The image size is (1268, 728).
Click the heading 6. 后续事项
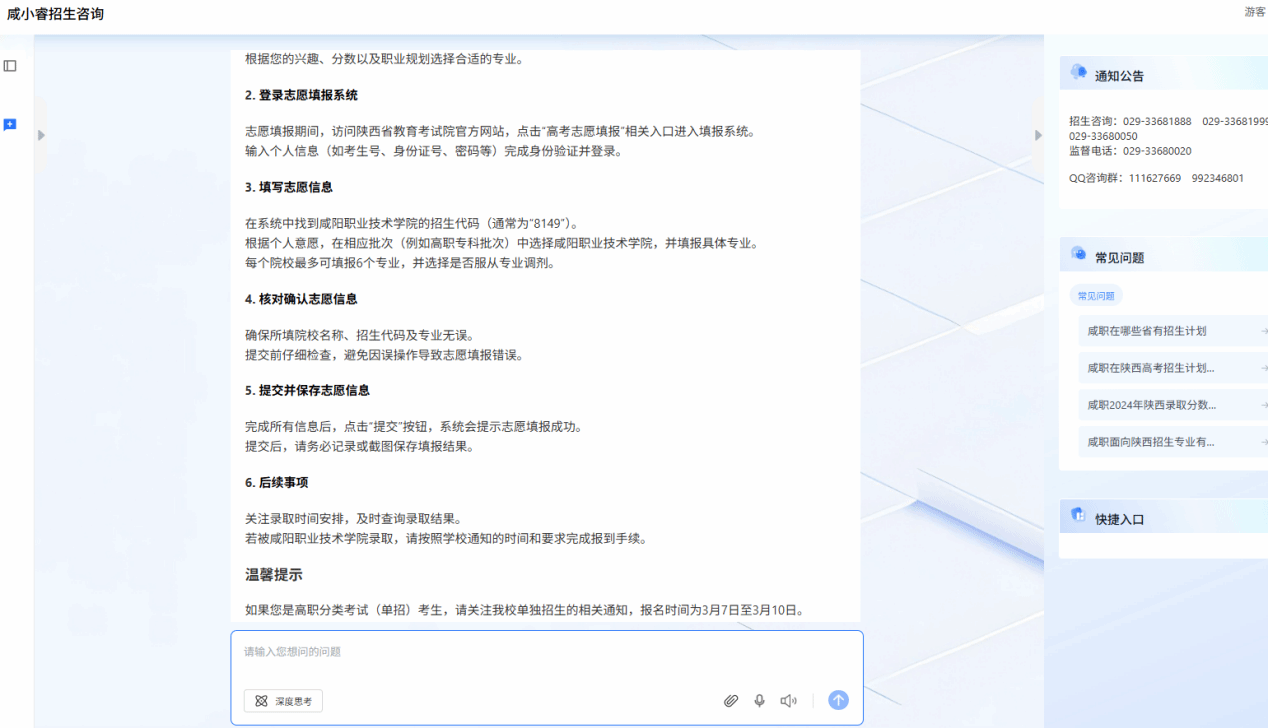point(276,482)
